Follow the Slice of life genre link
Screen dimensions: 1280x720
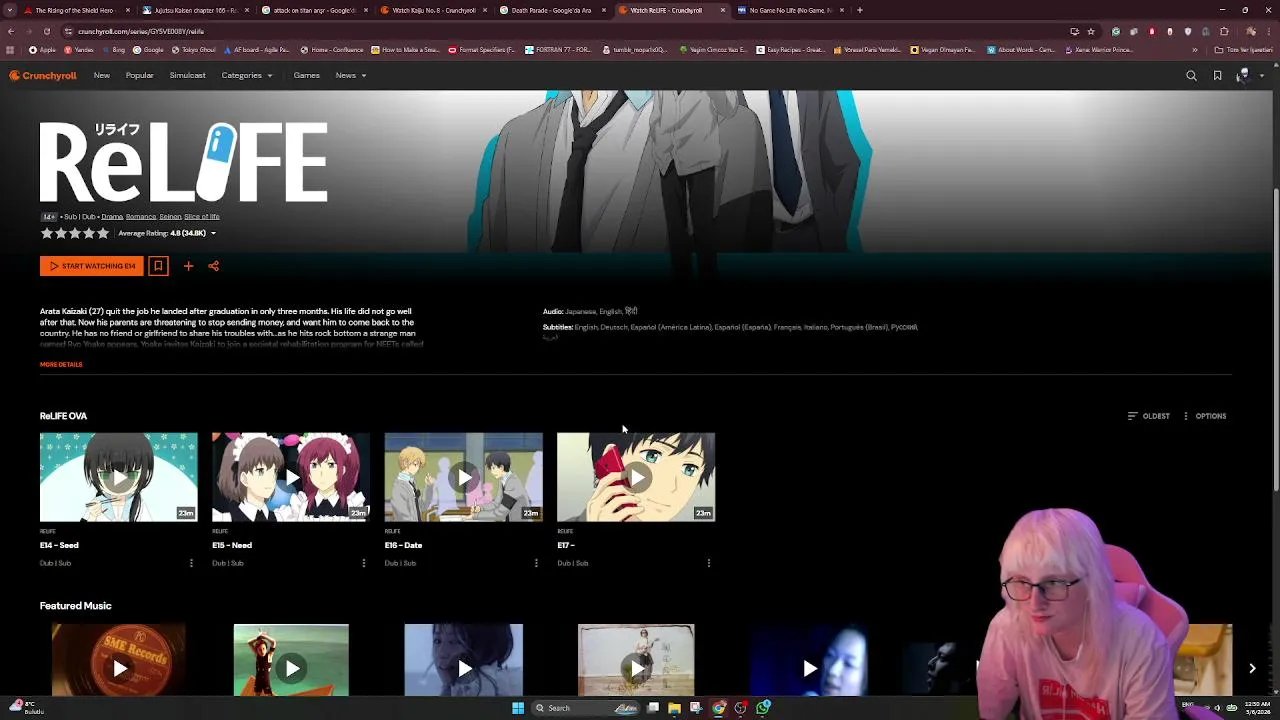coord(201,216)
